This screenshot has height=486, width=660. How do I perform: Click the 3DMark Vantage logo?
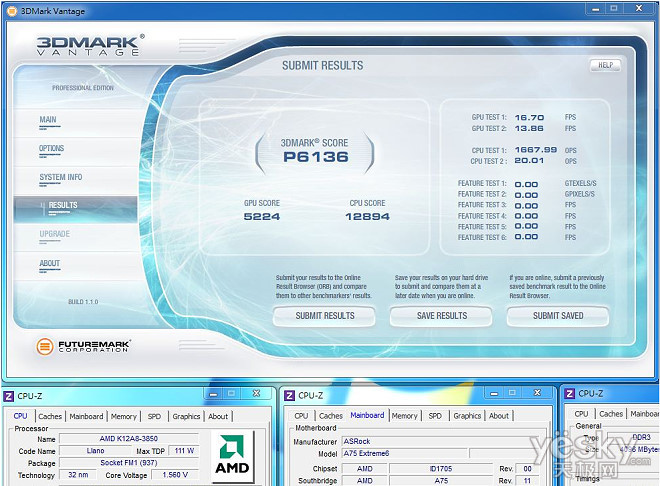(90, 45)
